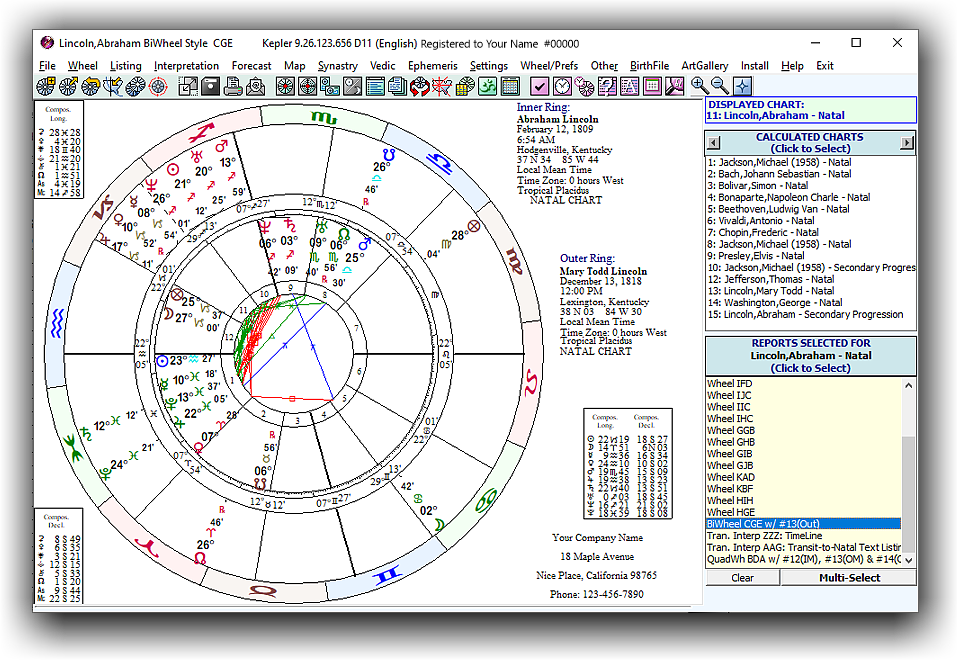Click the pink checkmark toolbar icon
This screenshot has width=957, height=660.
click(539, 87)
